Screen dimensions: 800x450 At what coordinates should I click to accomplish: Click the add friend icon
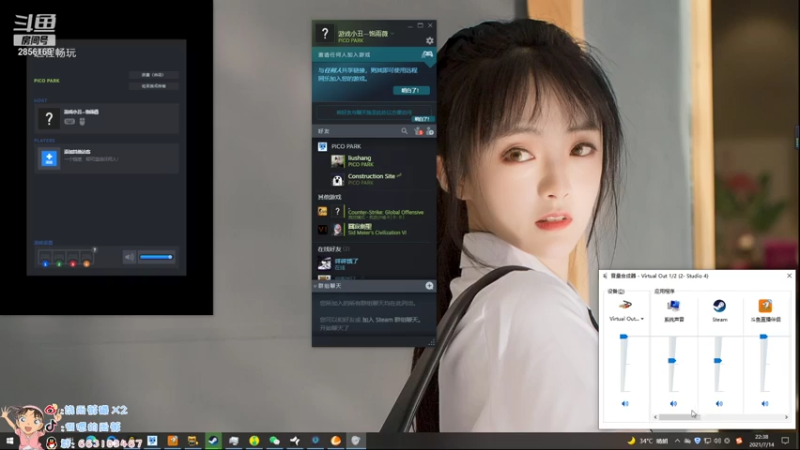pos(430,132)
